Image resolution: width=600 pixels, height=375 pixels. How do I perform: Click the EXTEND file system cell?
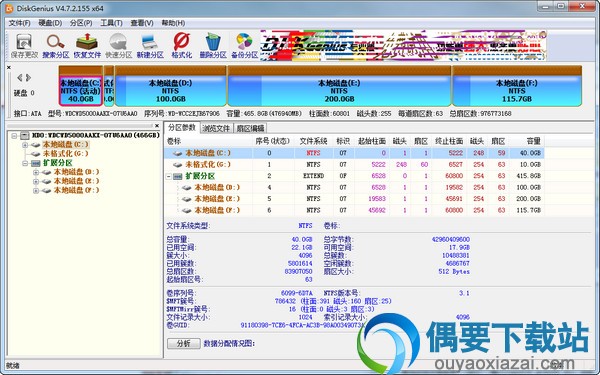click(313, 176)
